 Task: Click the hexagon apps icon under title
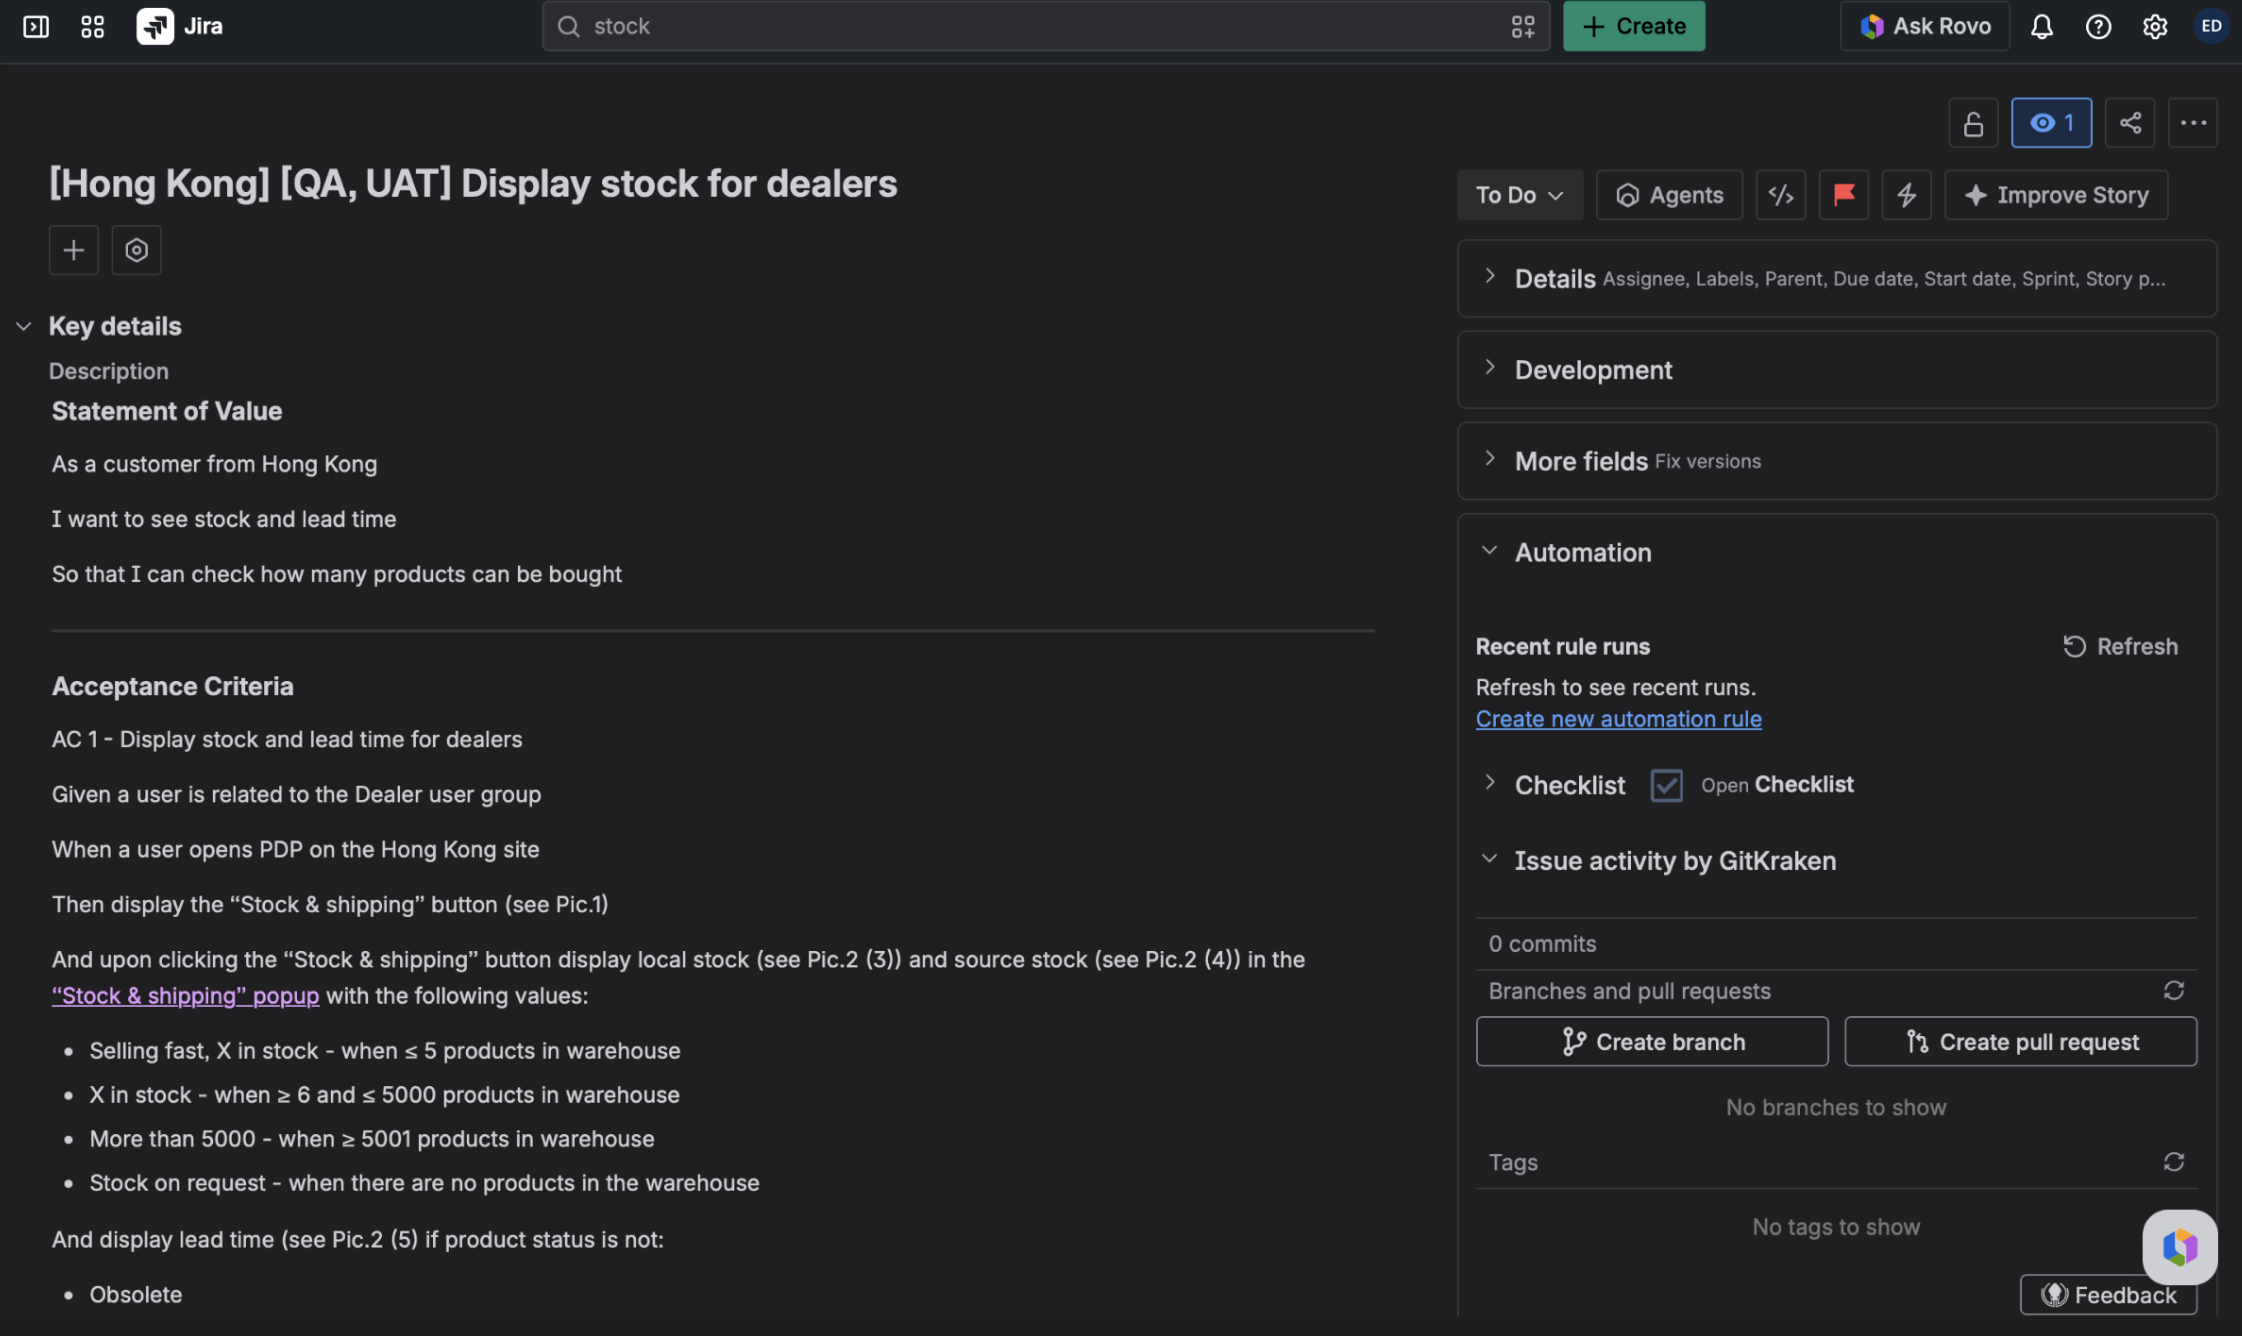pyautogui.click(x=137, y=250)
